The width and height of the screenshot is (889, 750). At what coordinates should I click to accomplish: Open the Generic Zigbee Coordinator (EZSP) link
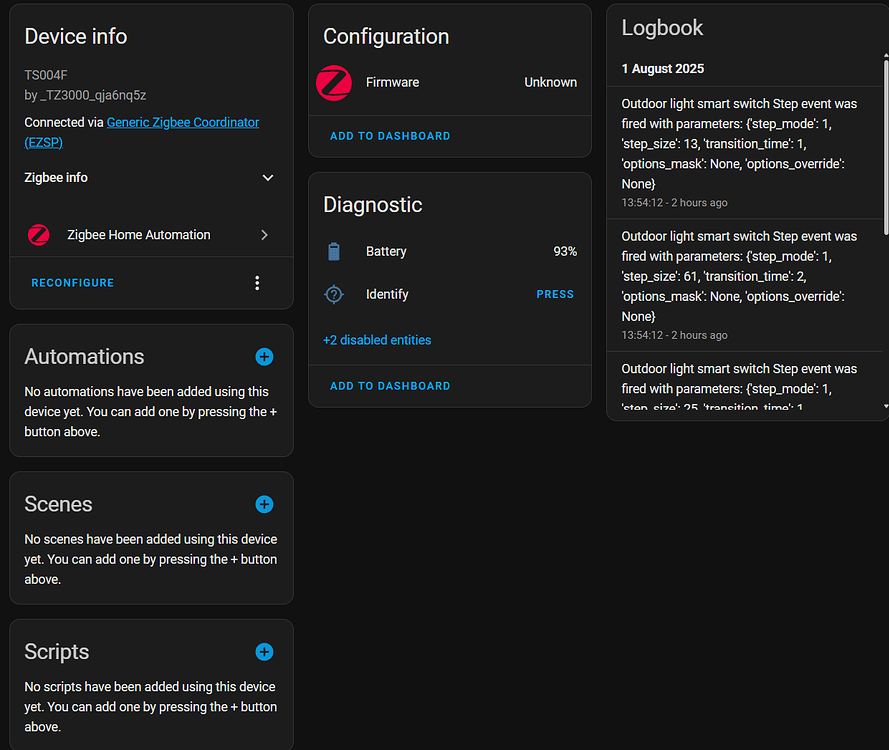coord(182,122)
